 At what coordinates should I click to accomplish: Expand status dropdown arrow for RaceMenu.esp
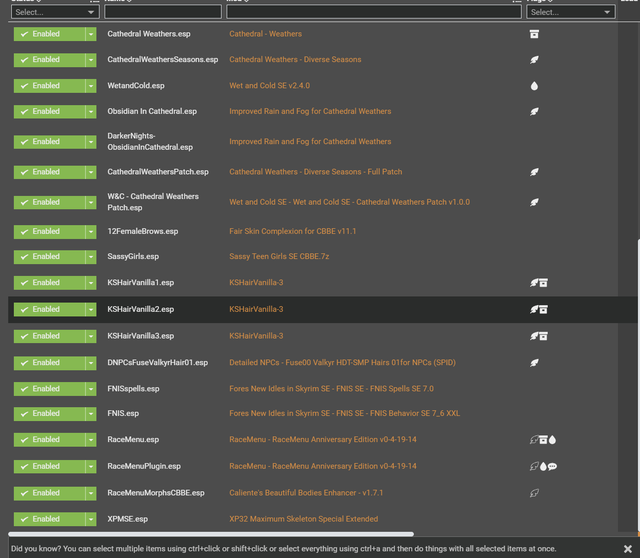[x=91, y=440]
